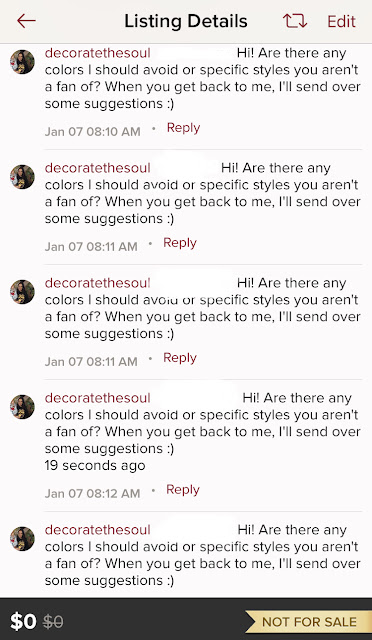Open decoratethesoul avatar on last comment
The image size is (372, 640).
tap(22, 539)
